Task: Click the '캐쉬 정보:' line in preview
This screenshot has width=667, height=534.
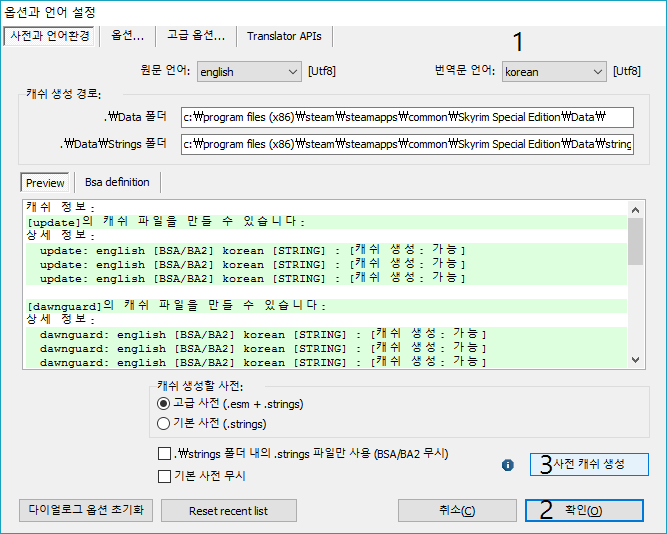Action: coord(60,207)
